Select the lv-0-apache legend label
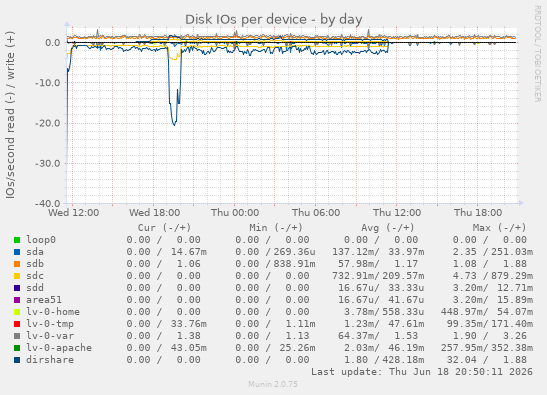 click(x=59, y=348)
